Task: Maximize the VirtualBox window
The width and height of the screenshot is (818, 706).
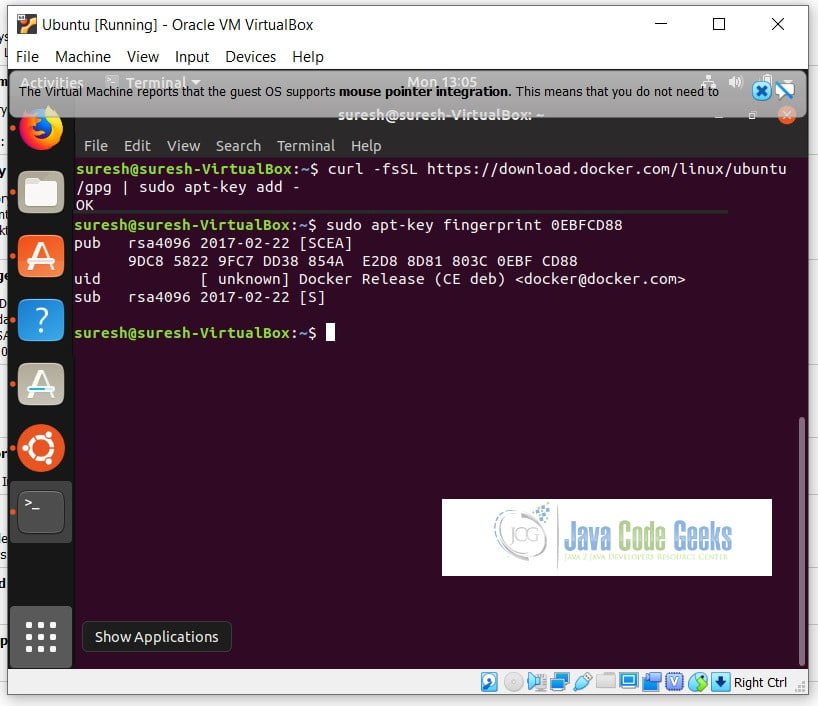Action: click(719, 24)
